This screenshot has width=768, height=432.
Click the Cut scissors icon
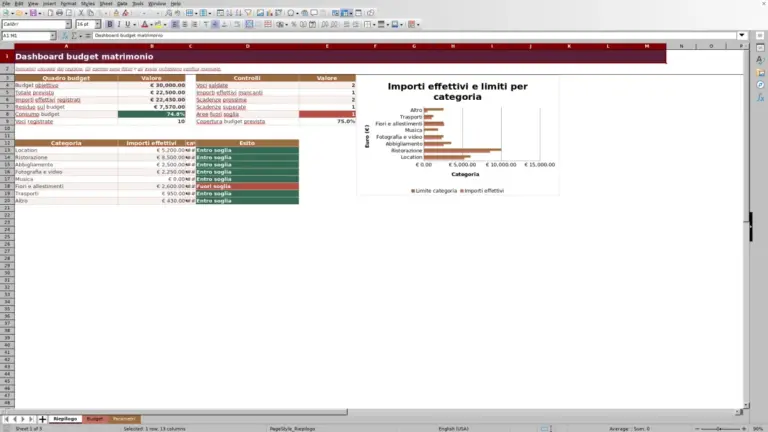point(81,13)
